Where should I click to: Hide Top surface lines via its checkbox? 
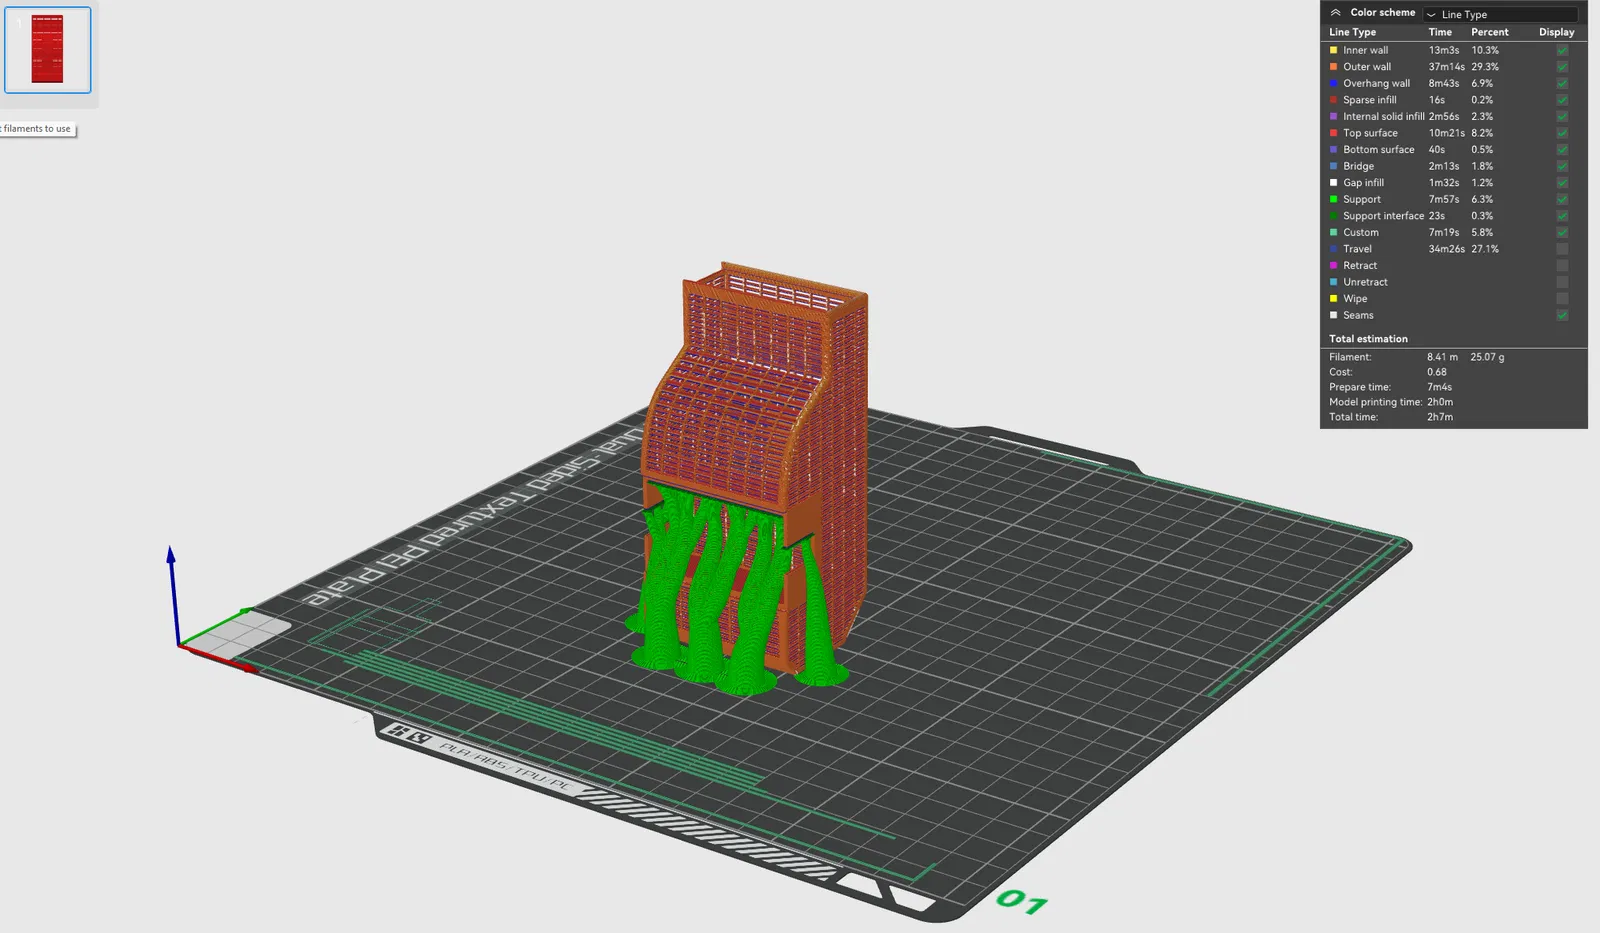coord(1562,133)
